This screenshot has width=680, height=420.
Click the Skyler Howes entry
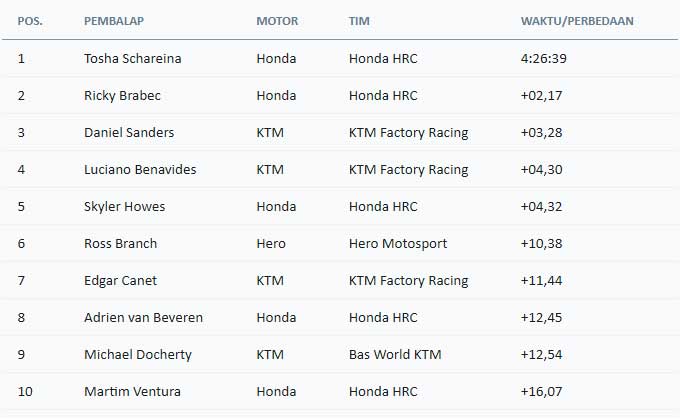point(125,207)
